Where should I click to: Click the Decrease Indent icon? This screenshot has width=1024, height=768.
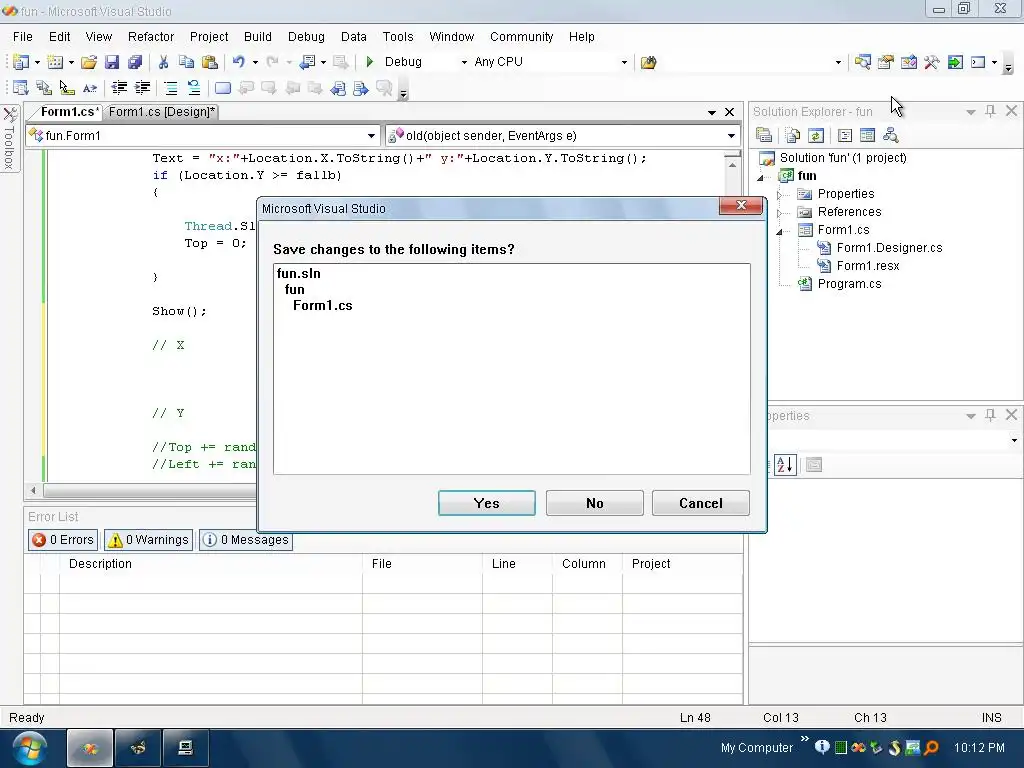[119, 88]
